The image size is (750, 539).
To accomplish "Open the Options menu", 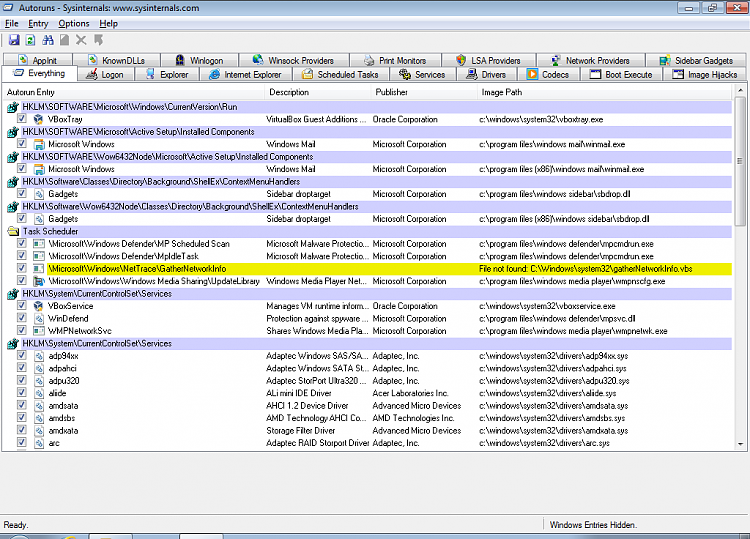I will [74, 23].
